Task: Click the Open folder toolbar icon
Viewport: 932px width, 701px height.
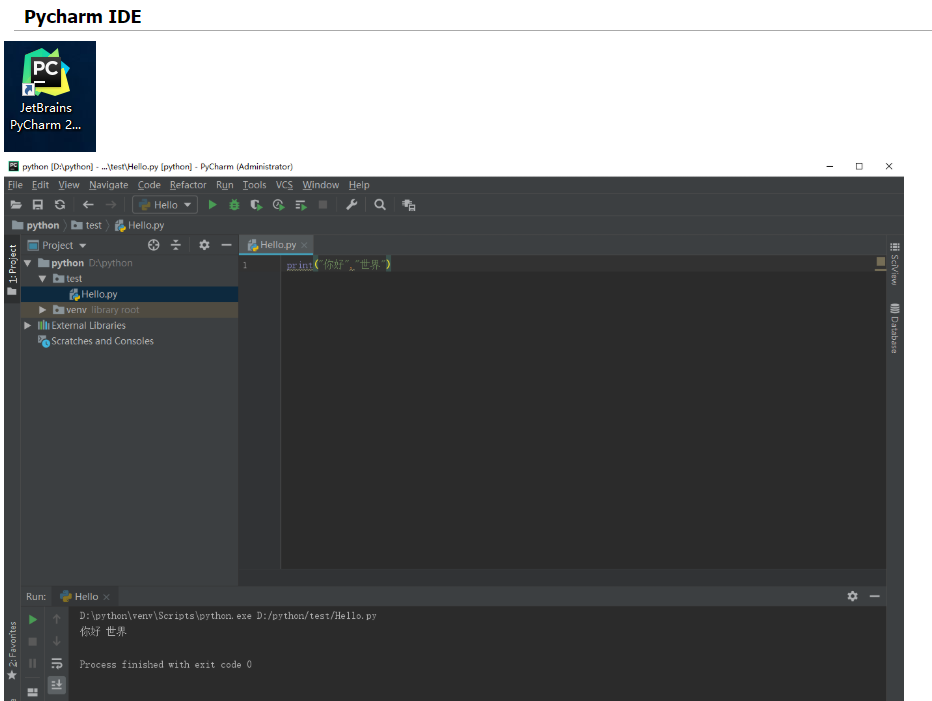Action: (x=16, y=205)
